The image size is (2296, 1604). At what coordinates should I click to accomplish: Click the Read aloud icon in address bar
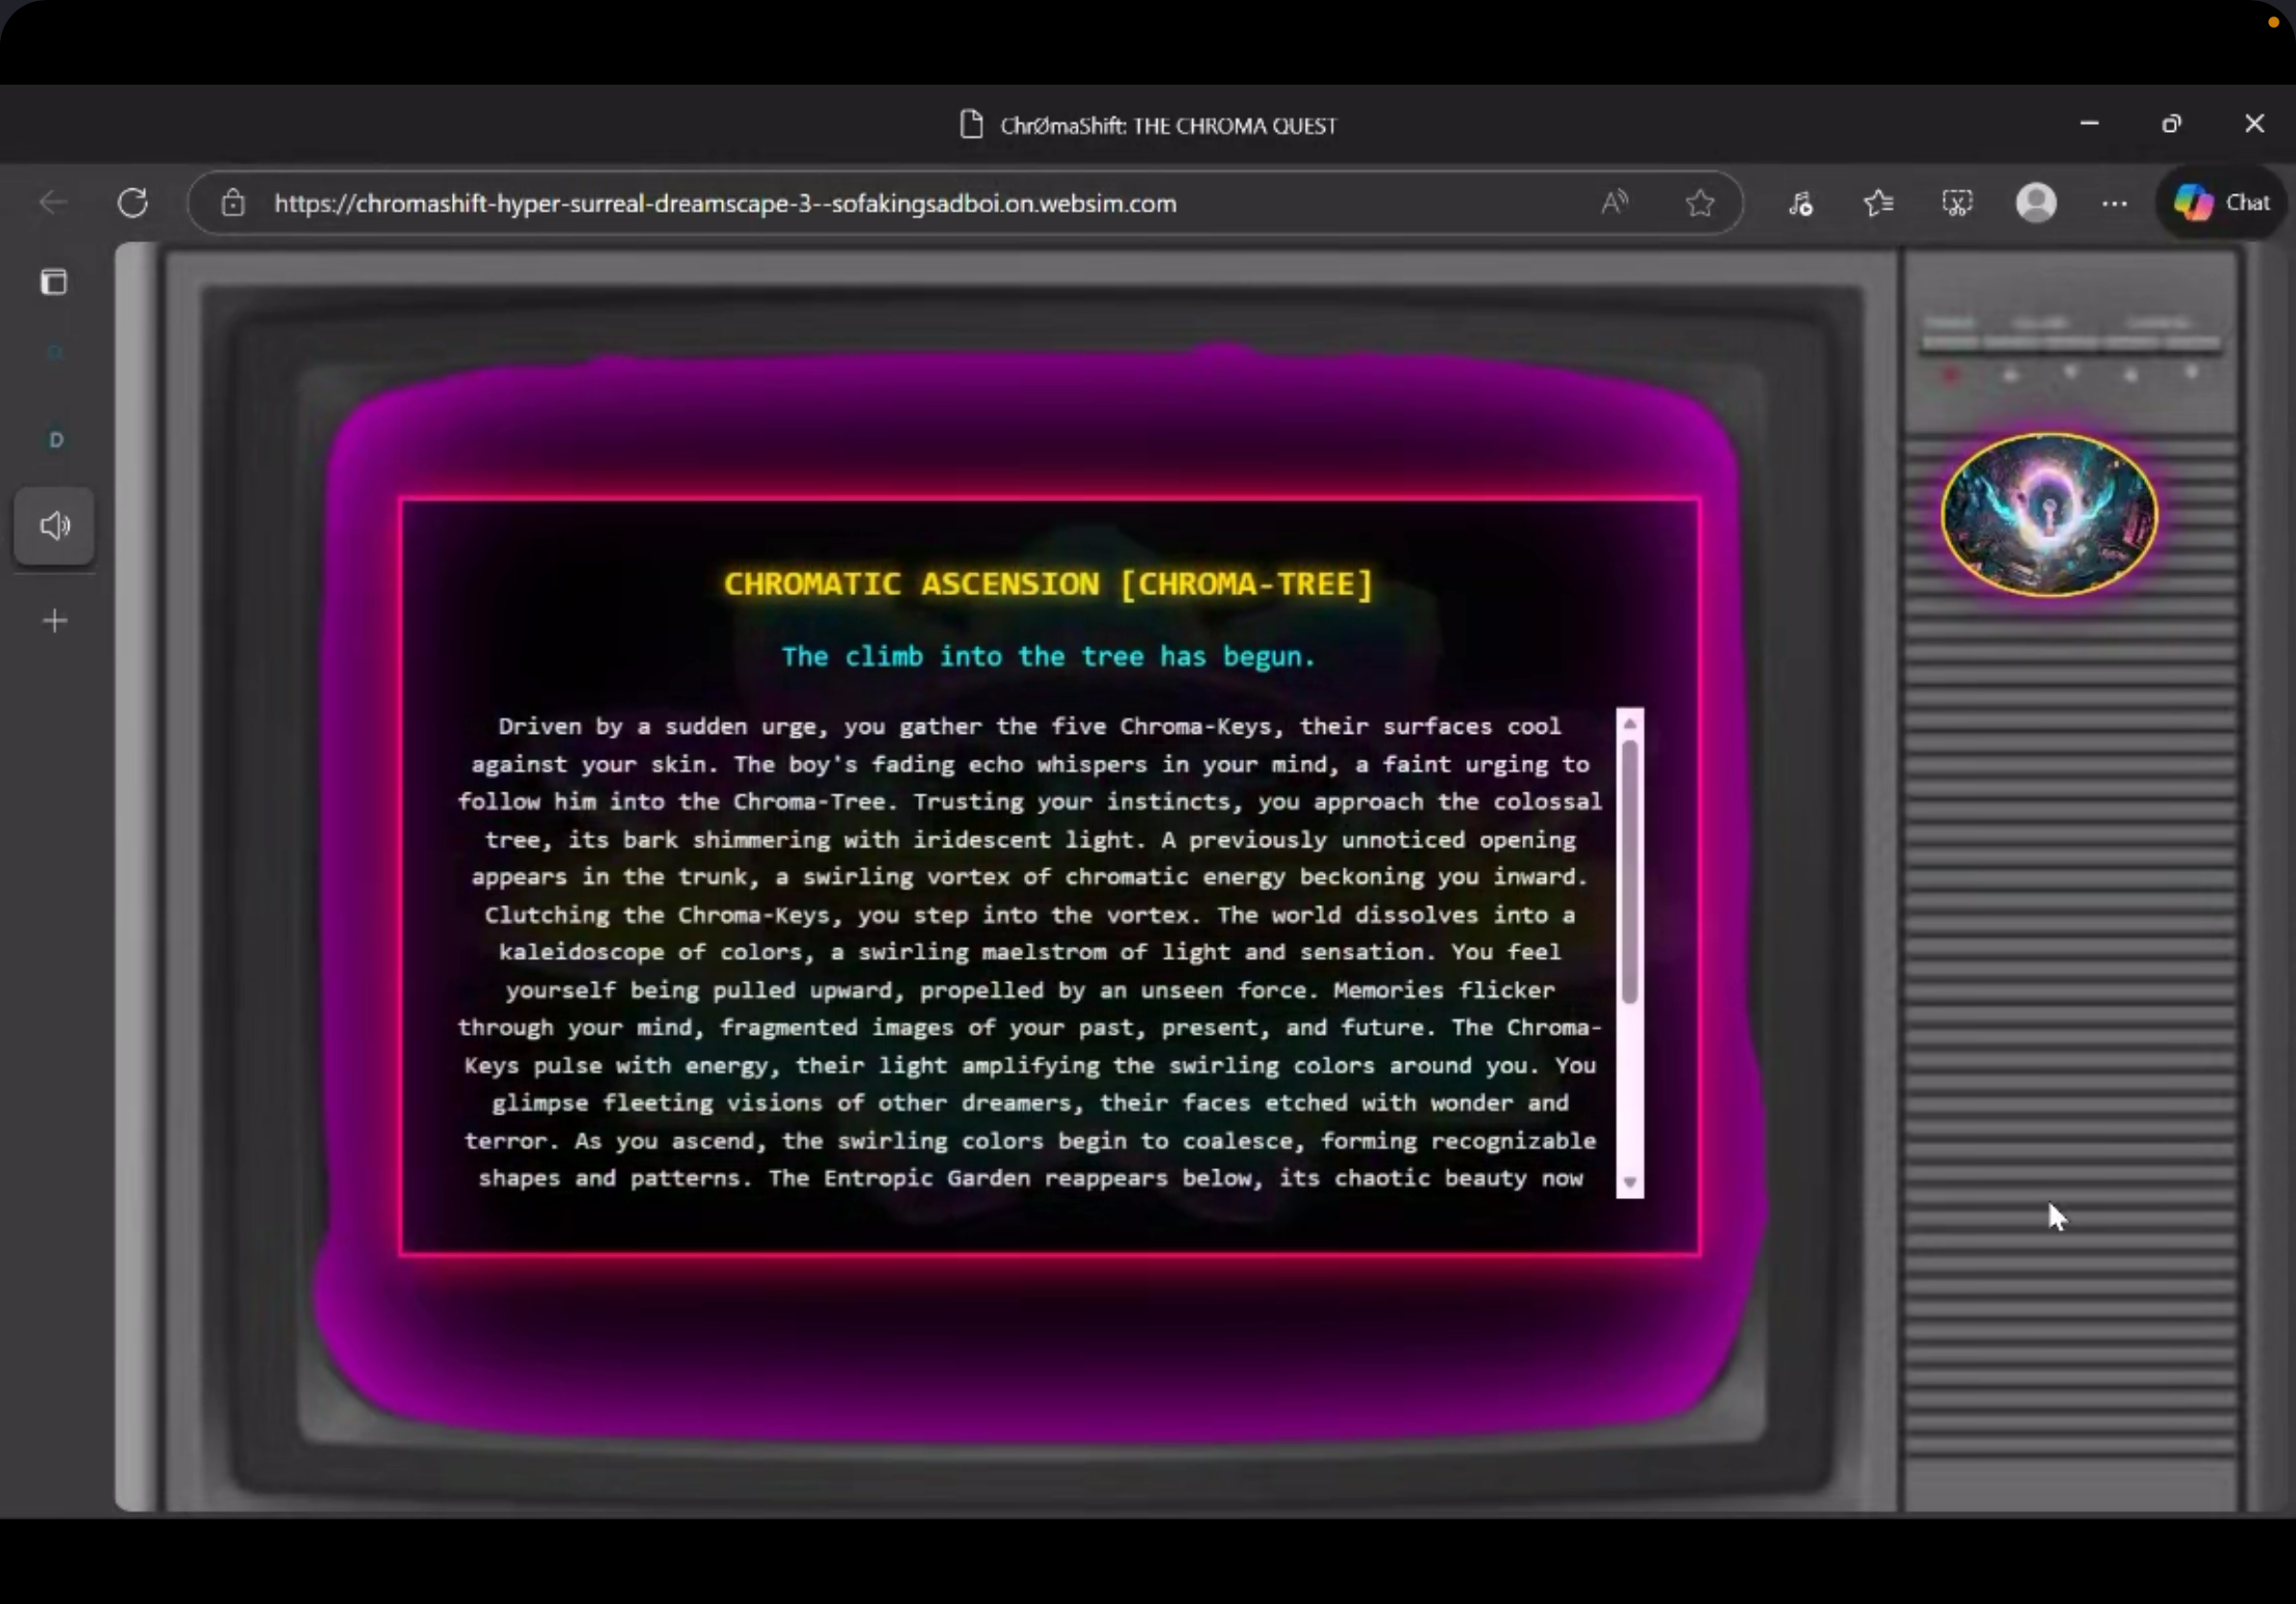click(x=1614, y=203)
